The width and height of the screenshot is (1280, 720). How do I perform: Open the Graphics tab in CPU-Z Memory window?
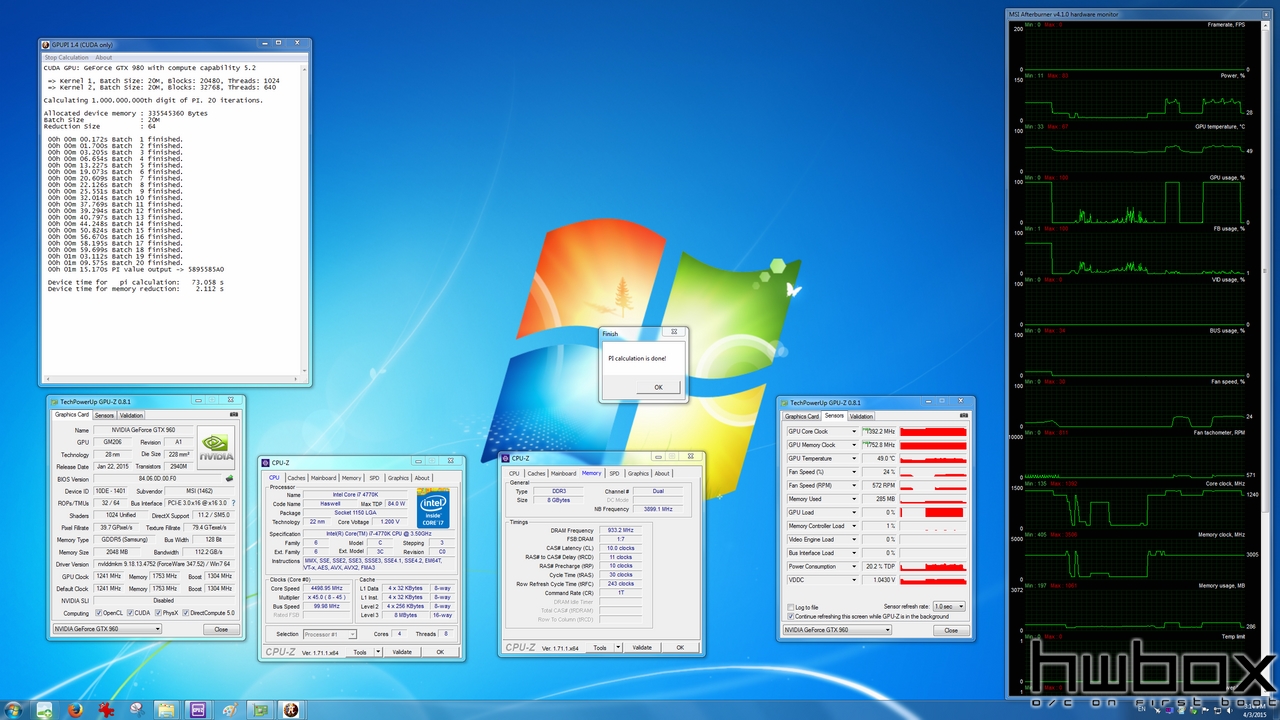[638, 473]
